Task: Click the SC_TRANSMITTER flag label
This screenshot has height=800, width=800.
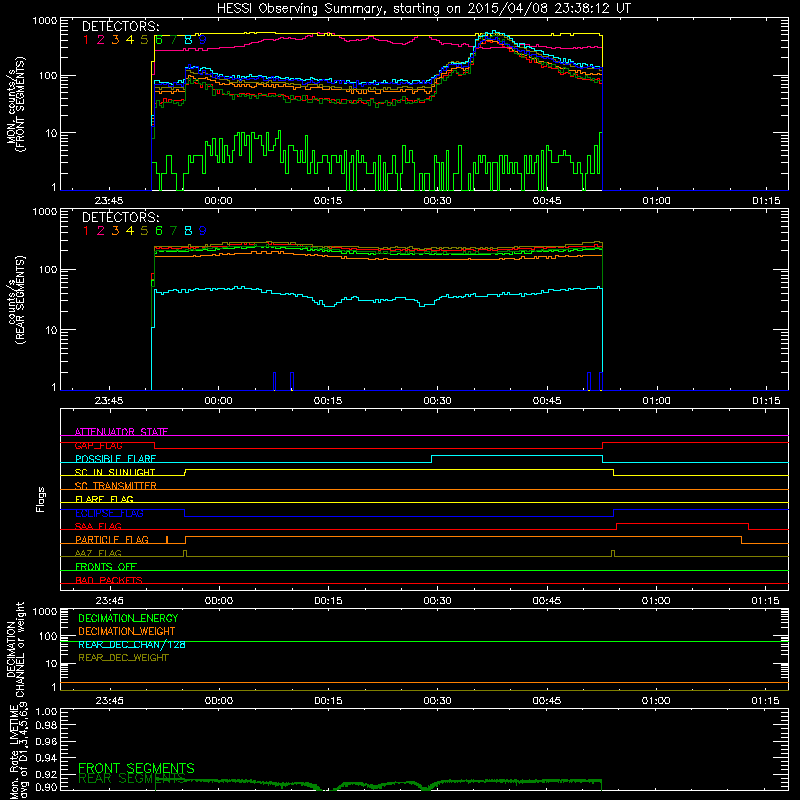Action: (116, 486)
